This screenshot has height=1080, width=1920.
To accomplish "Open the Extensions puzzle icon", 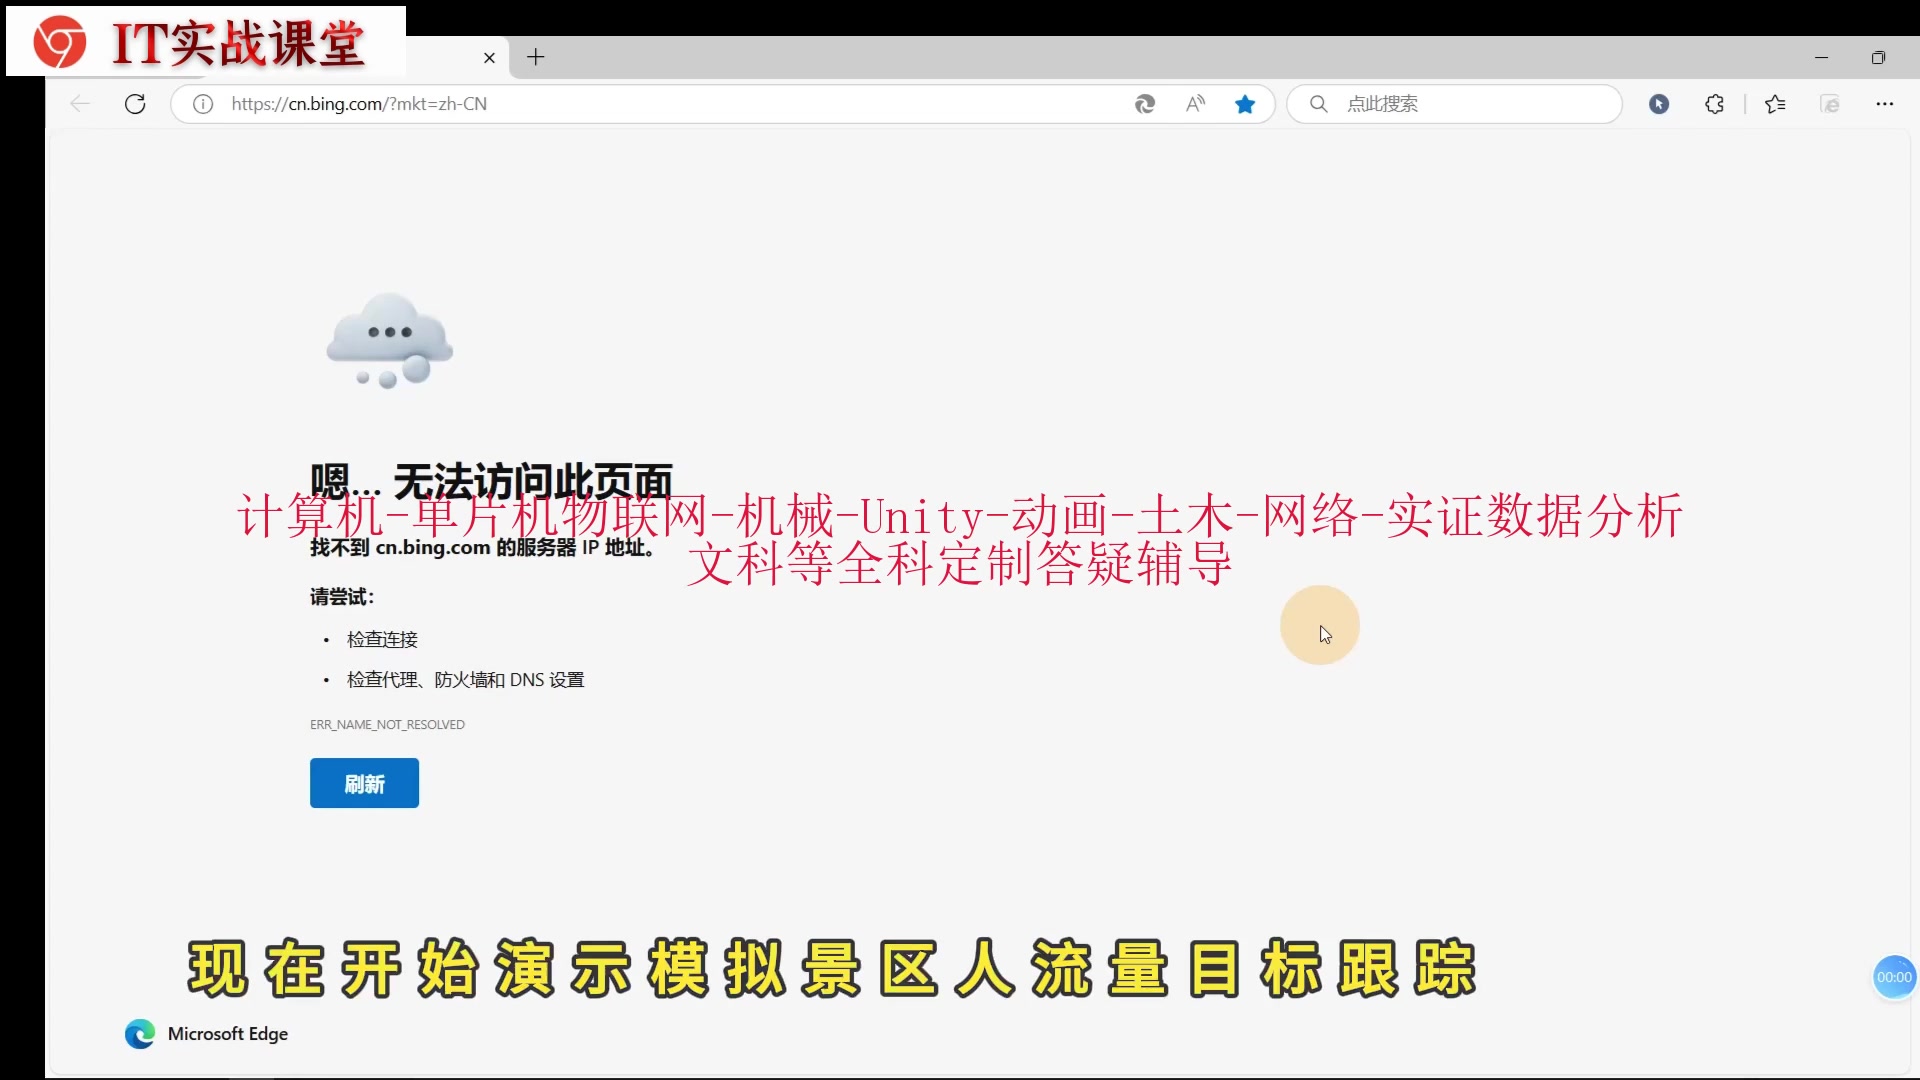I will 1715,104.
